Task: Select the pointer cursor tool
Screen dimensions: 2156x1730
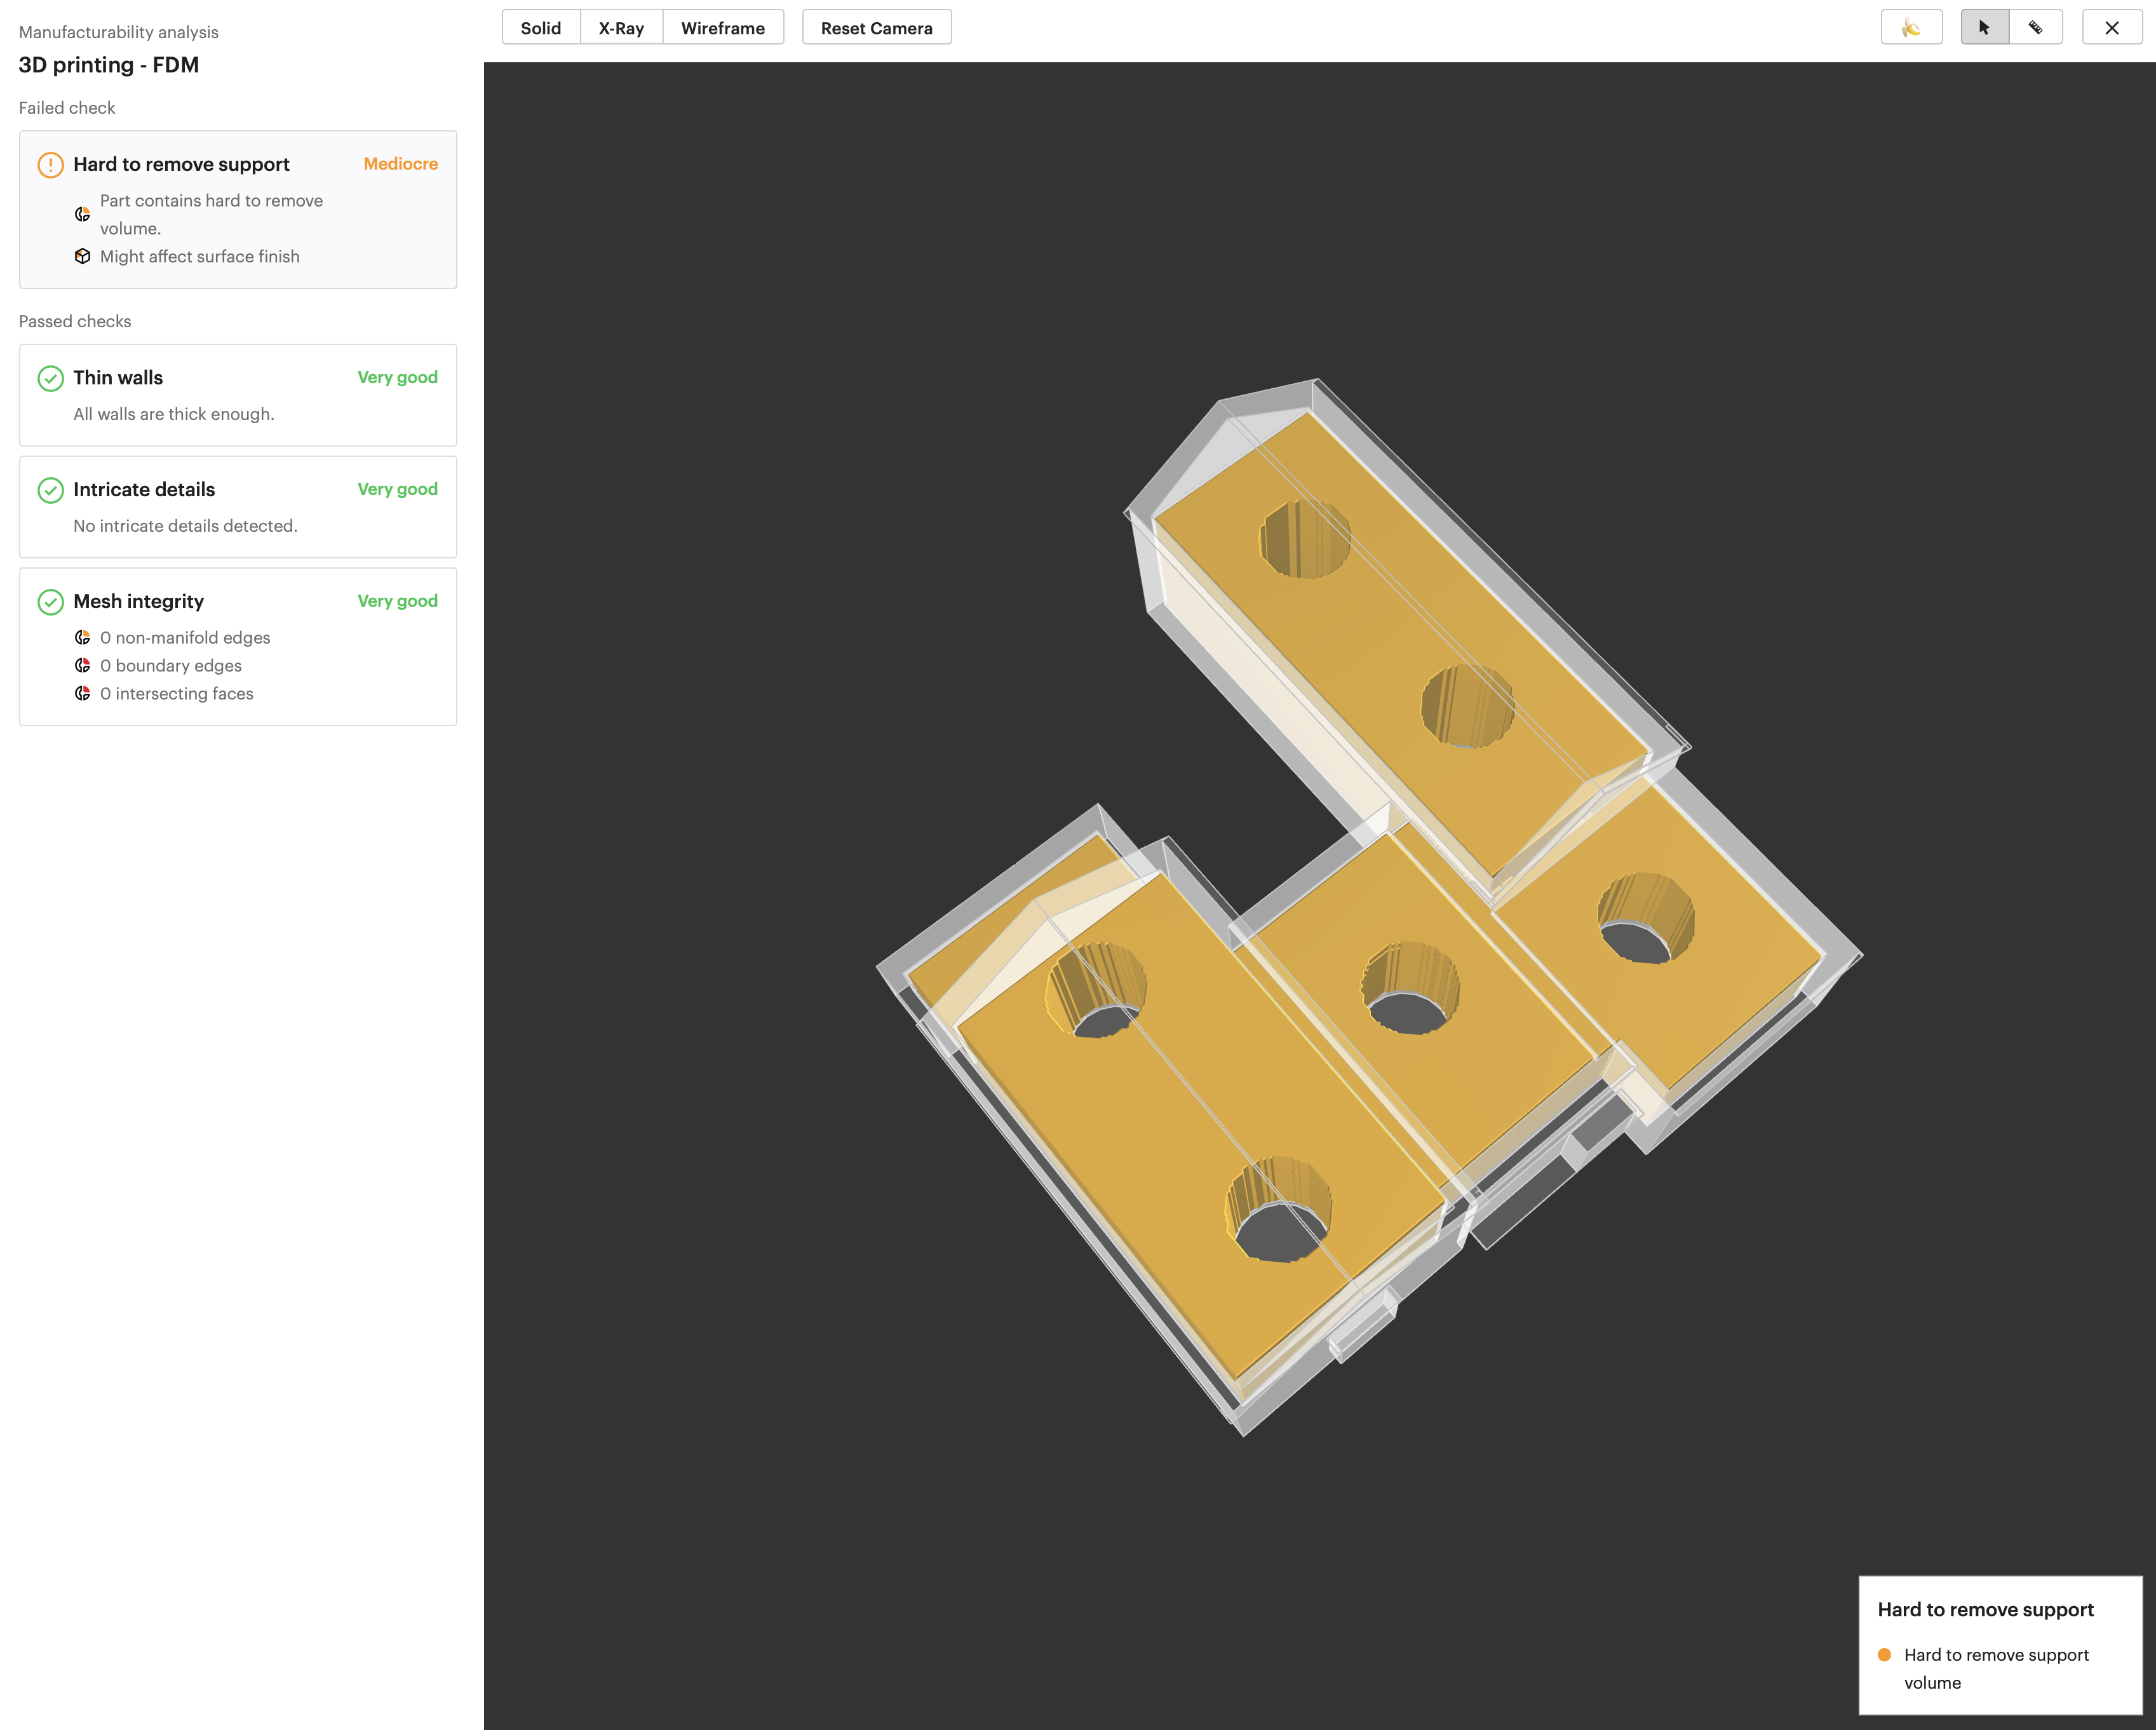Action: click(x=1984, y=28)
